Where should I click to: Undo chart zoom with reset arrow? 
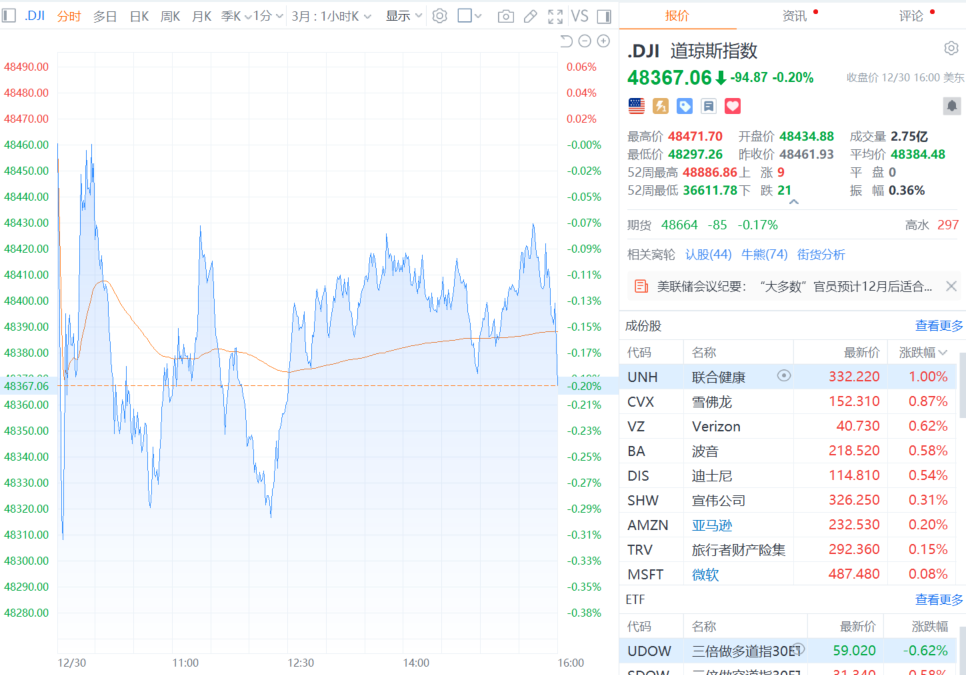(566, 41)
